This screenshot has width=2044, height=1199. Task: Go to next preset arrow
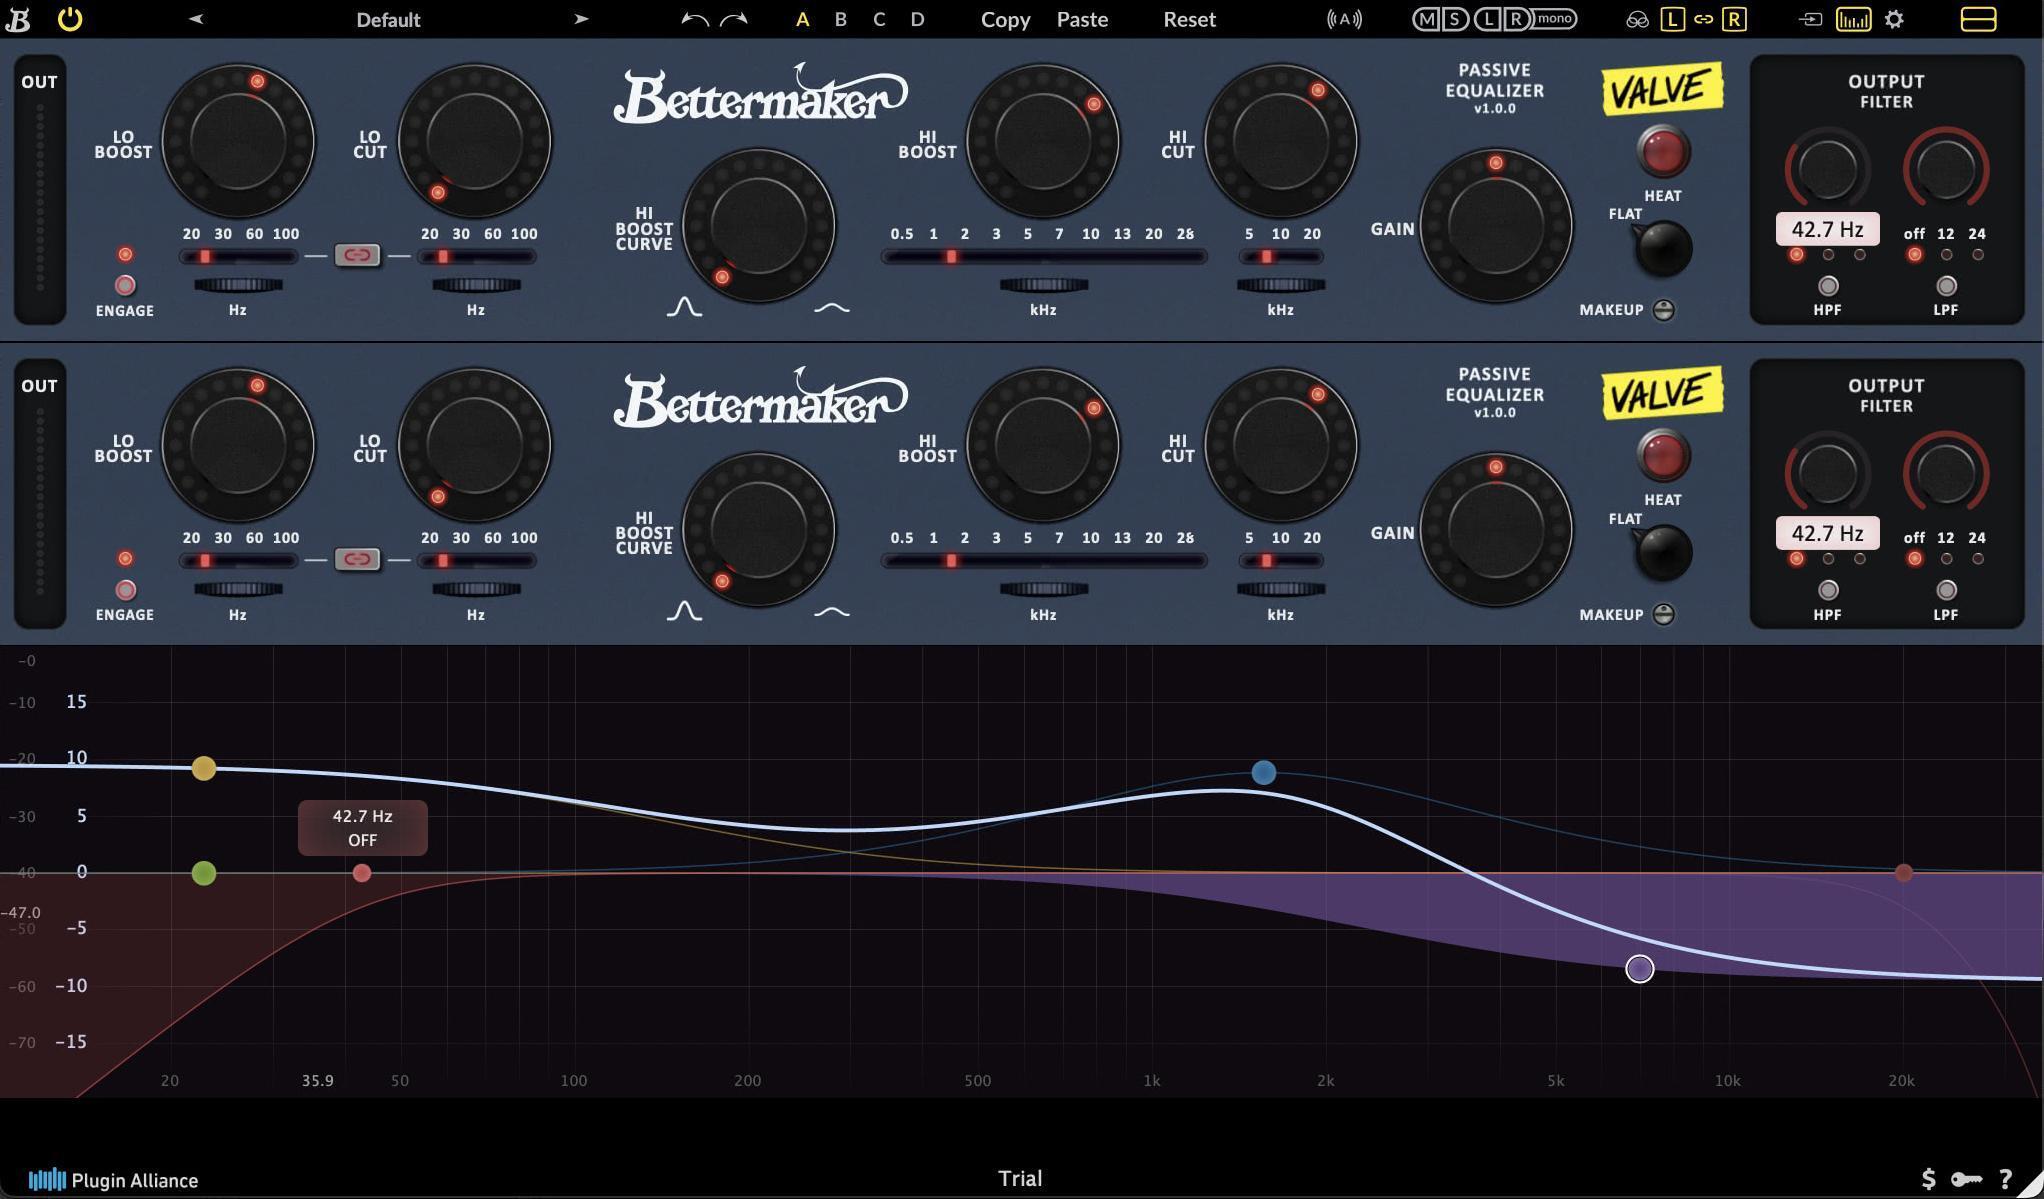tap(581, 19)
